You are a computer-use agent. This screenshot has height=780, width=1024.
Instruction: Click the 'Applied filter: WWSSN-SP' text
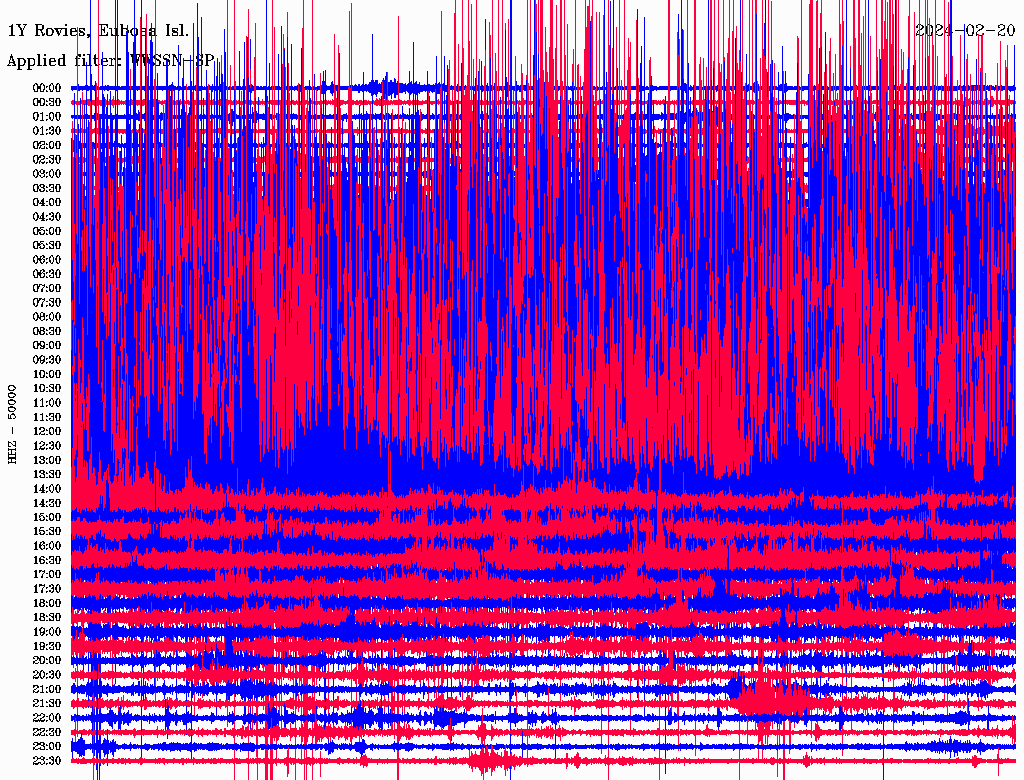tap(110, 61)
